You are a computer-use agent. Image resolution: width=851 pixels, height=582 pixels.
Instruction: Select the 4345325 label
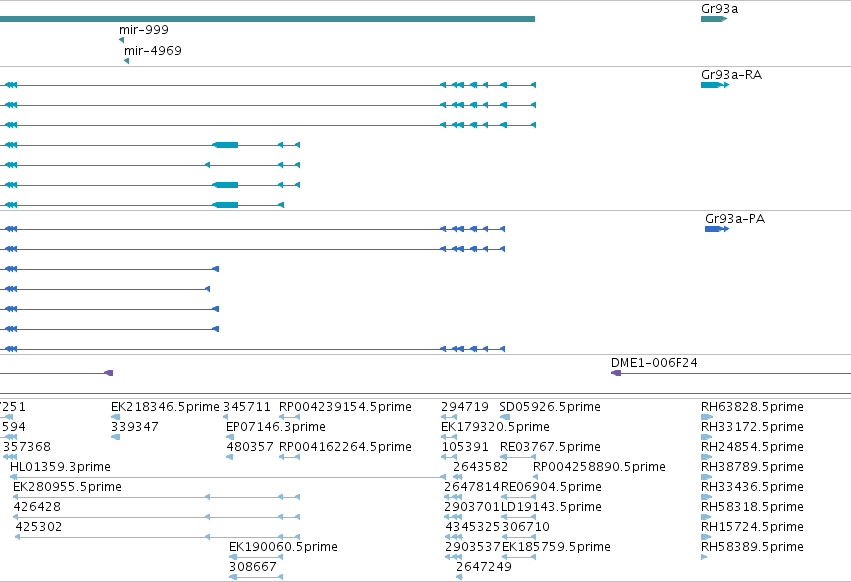click(473, 527)
